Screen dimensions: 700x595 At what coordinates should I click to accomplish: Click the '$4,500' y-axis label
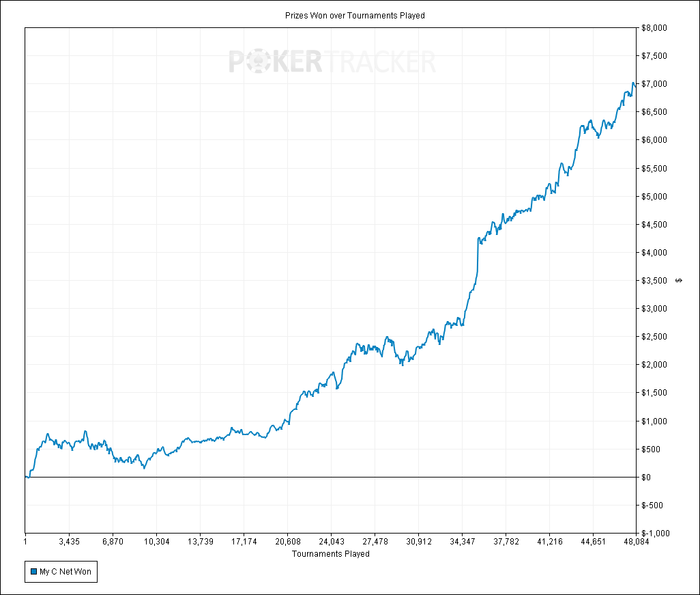click(x=654, y=225)
